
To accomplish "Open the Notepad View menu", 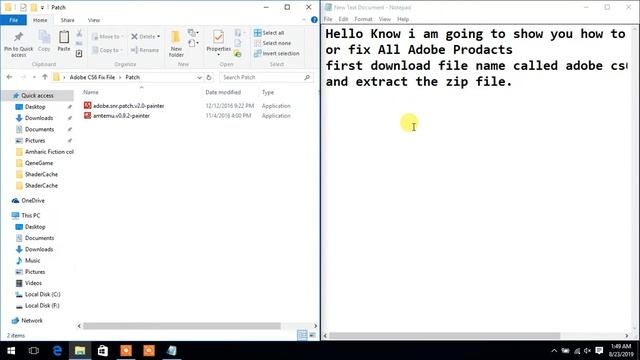I will [x=384, y=19].
